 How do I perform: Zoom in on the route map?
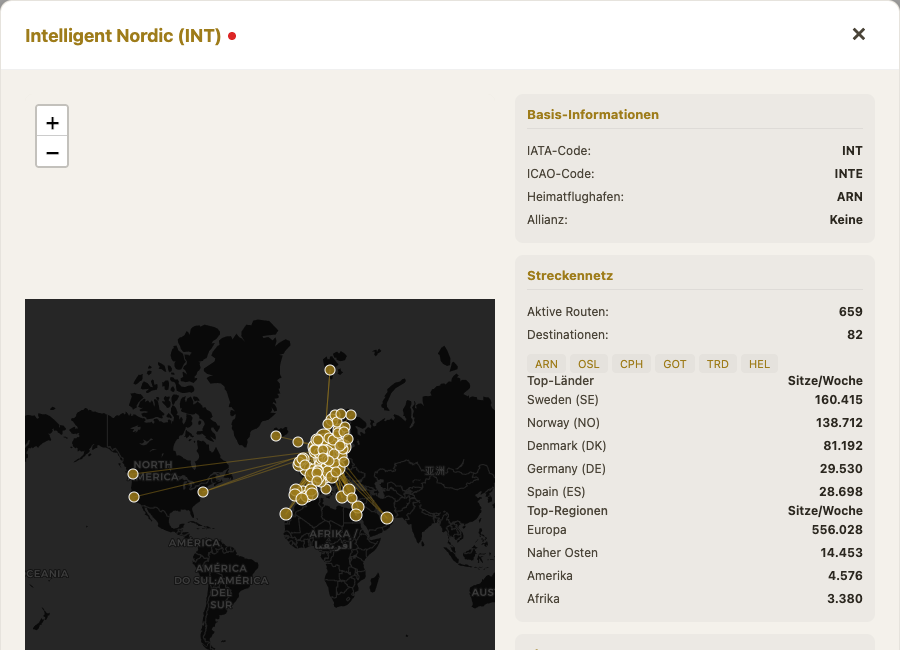[52, 122]
